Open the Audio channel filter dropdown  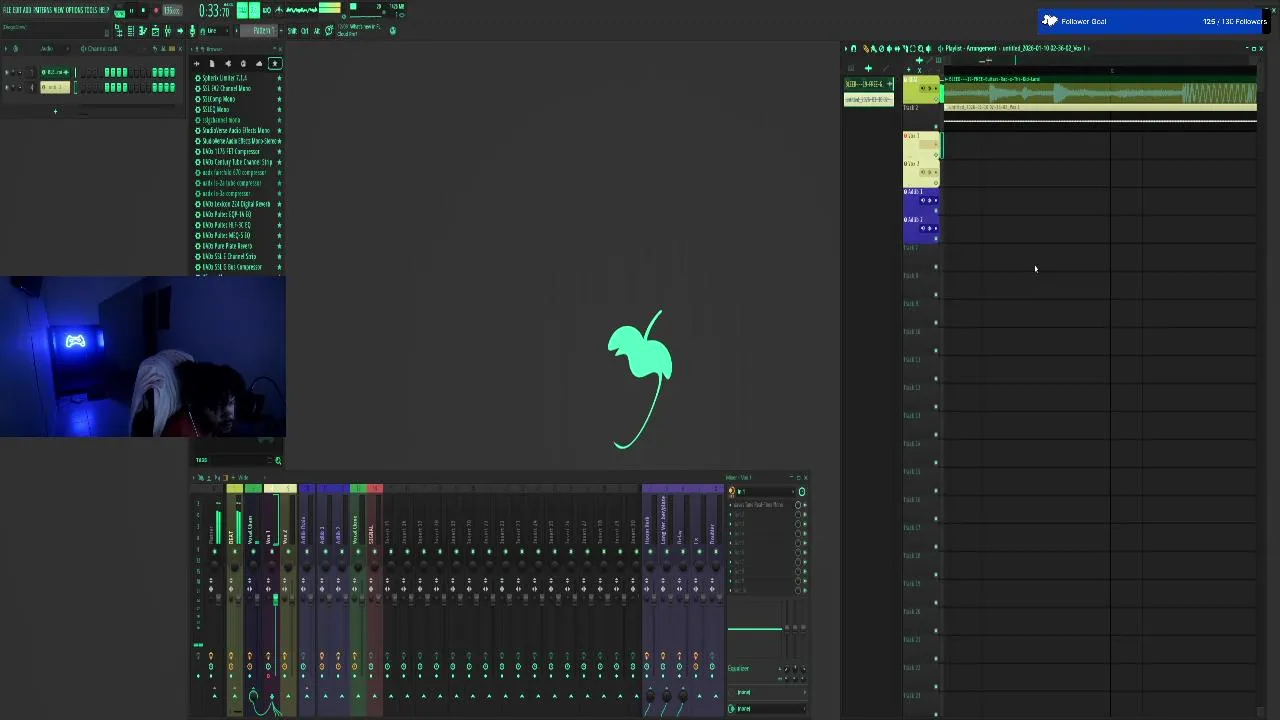pyautogui.click(x=53, y=49)
